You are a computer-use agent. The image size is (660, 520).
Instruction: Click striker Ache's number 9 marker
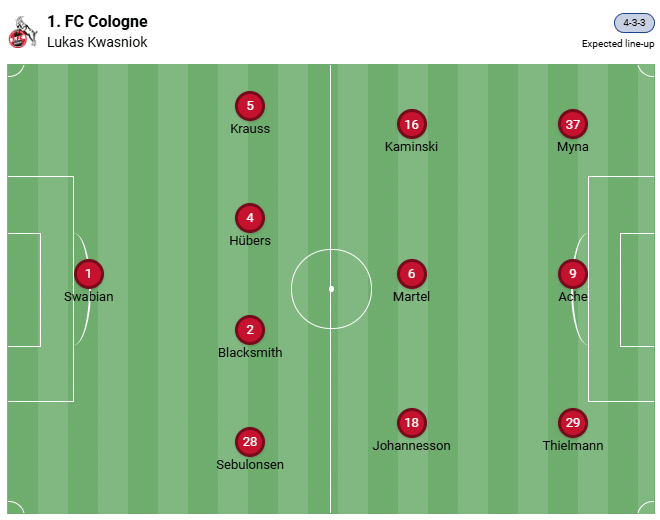click(572, 273)
